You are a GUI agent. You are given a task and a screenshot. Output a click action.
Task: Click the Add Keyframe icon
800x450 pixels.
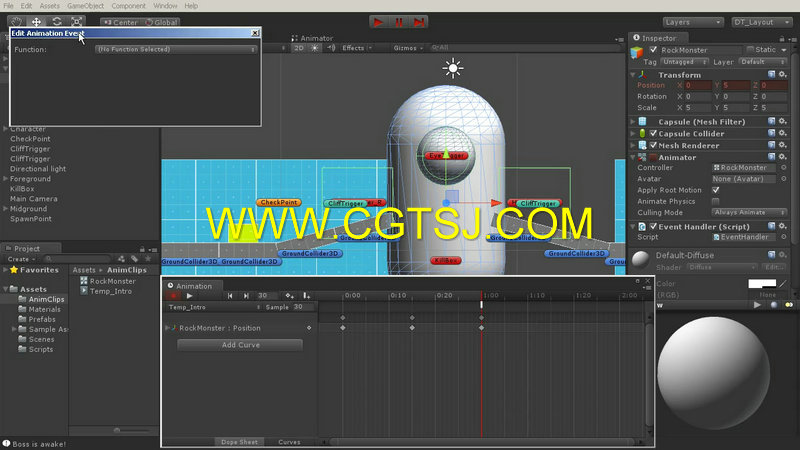click(289, 295)
